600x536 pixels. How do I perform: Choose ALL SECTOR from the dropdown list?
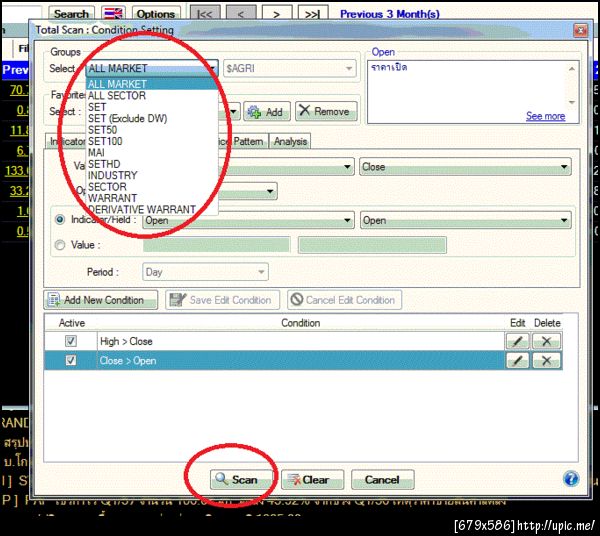pyautogui.click(x=152, y=96)
